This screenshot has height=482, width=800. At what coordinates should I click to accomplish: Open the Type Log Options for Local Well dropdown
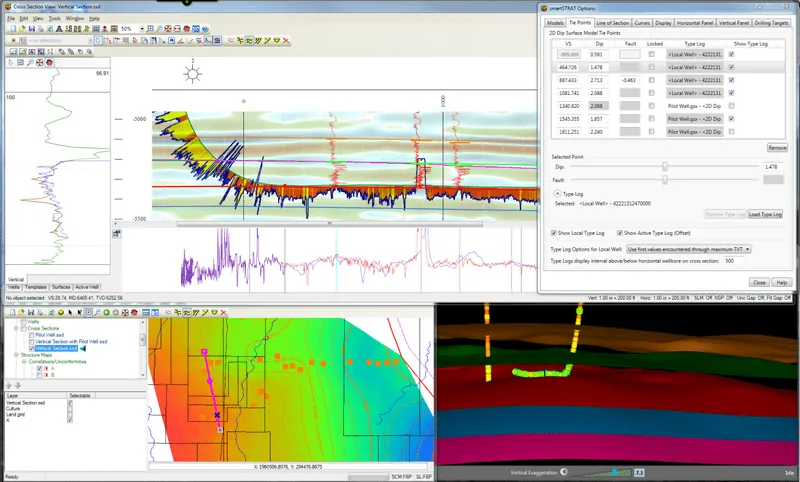(689, 249)
